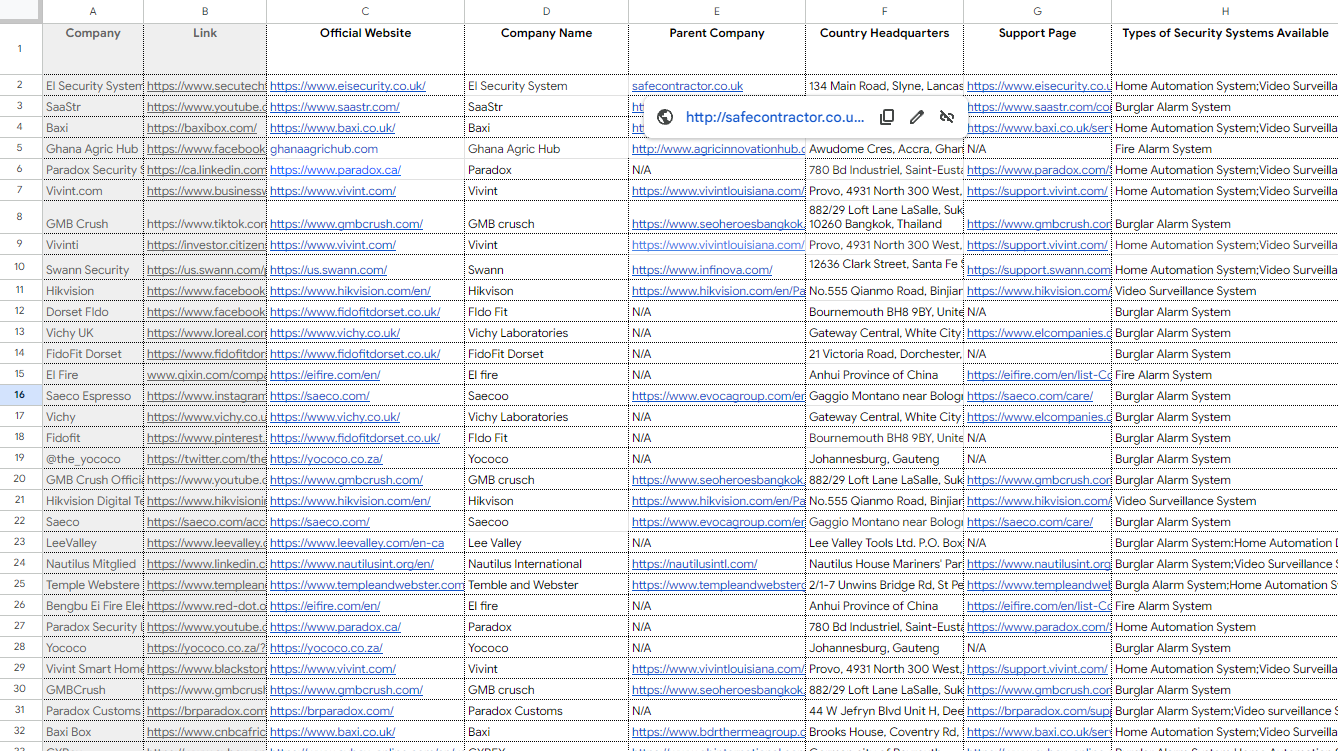Select column C header
The height and width of the screenshot is (751, 1338).
pos(365,11)
